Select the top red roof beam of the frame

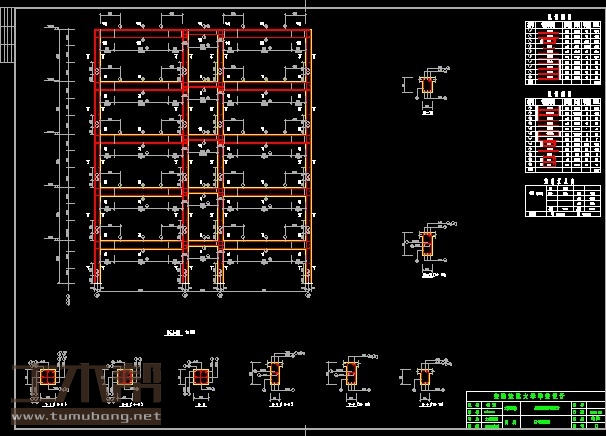coord(200,33)
